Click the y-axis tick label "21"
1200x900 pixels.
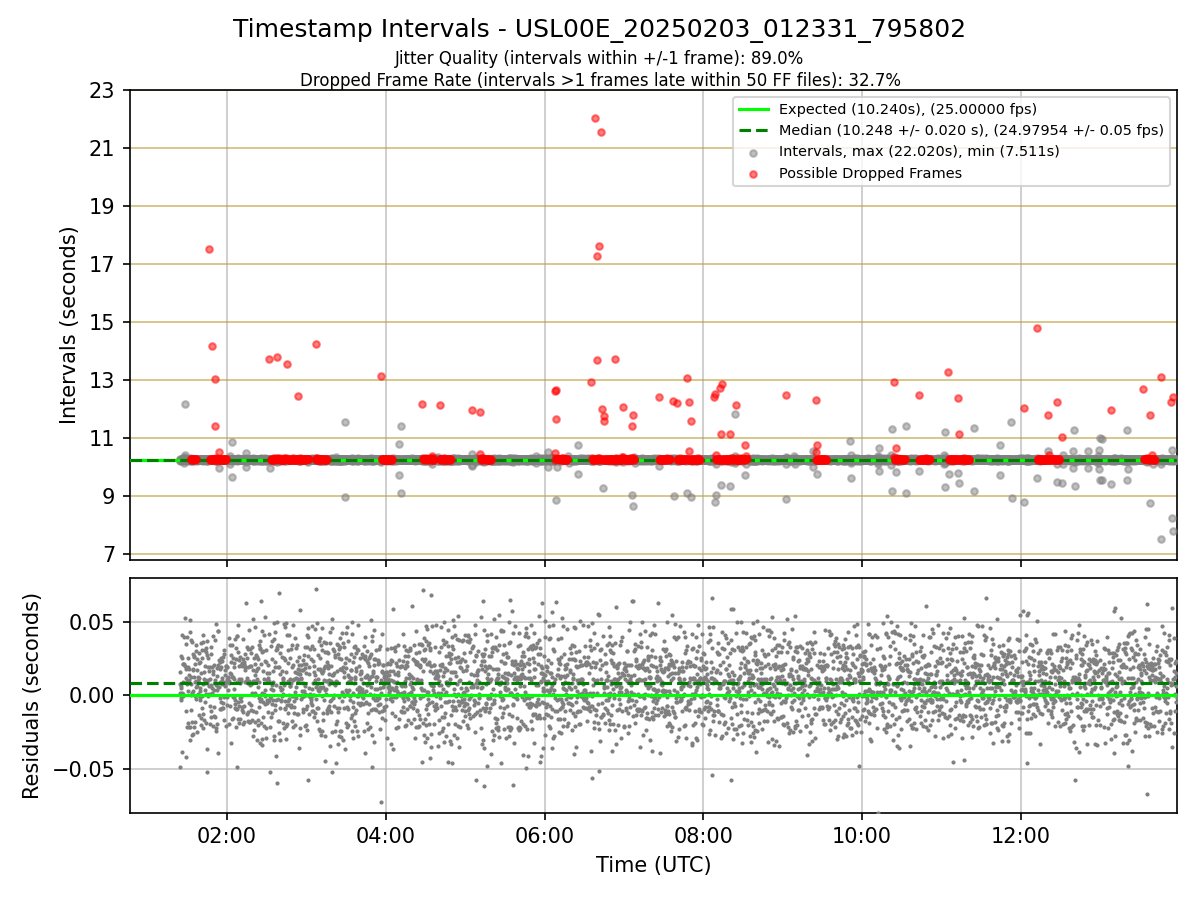[103, 149]
